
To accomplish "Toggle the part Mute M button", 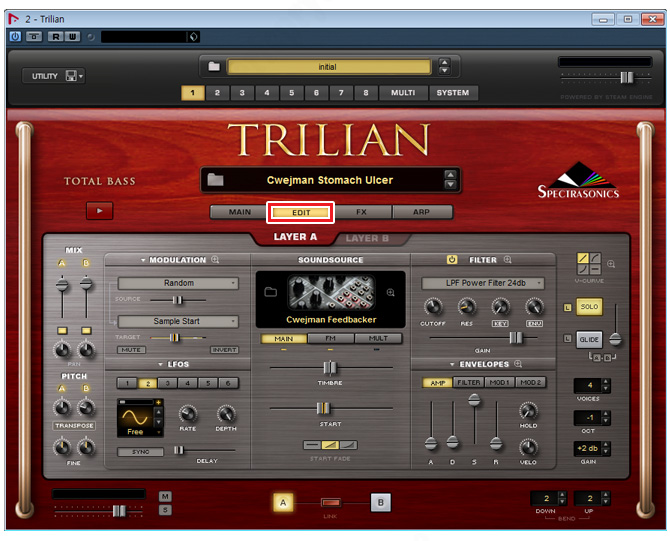I will (165, 496).
